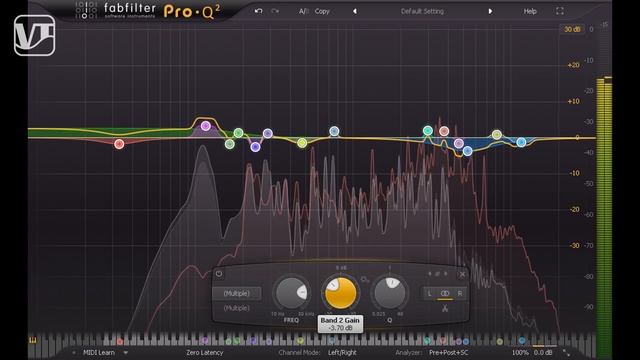This screenshot has height=360, width=640.
Task: Click the interface resize icon
Action: 566,353
